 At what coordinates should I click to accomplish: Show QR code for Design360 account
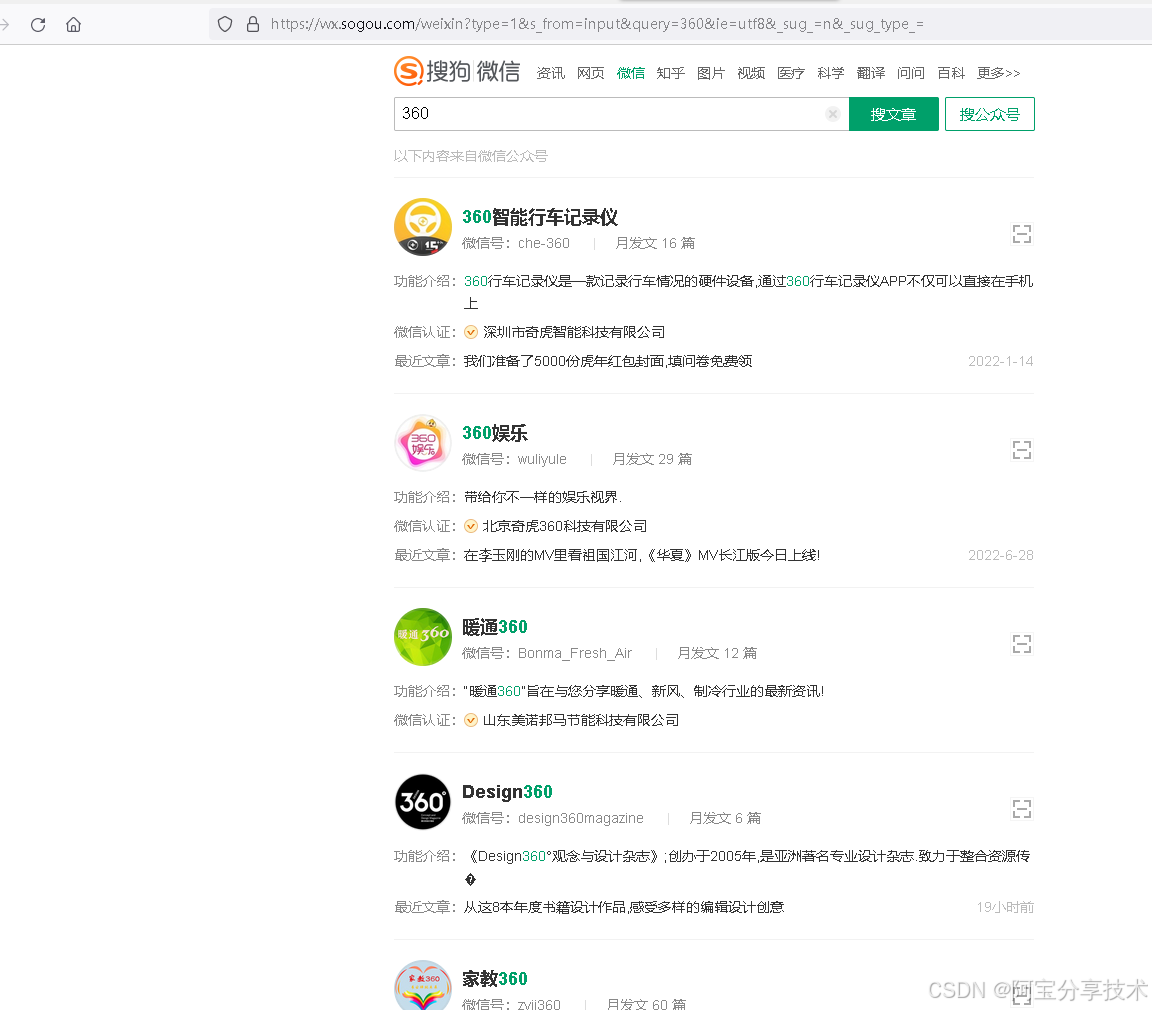point(1022,809)
